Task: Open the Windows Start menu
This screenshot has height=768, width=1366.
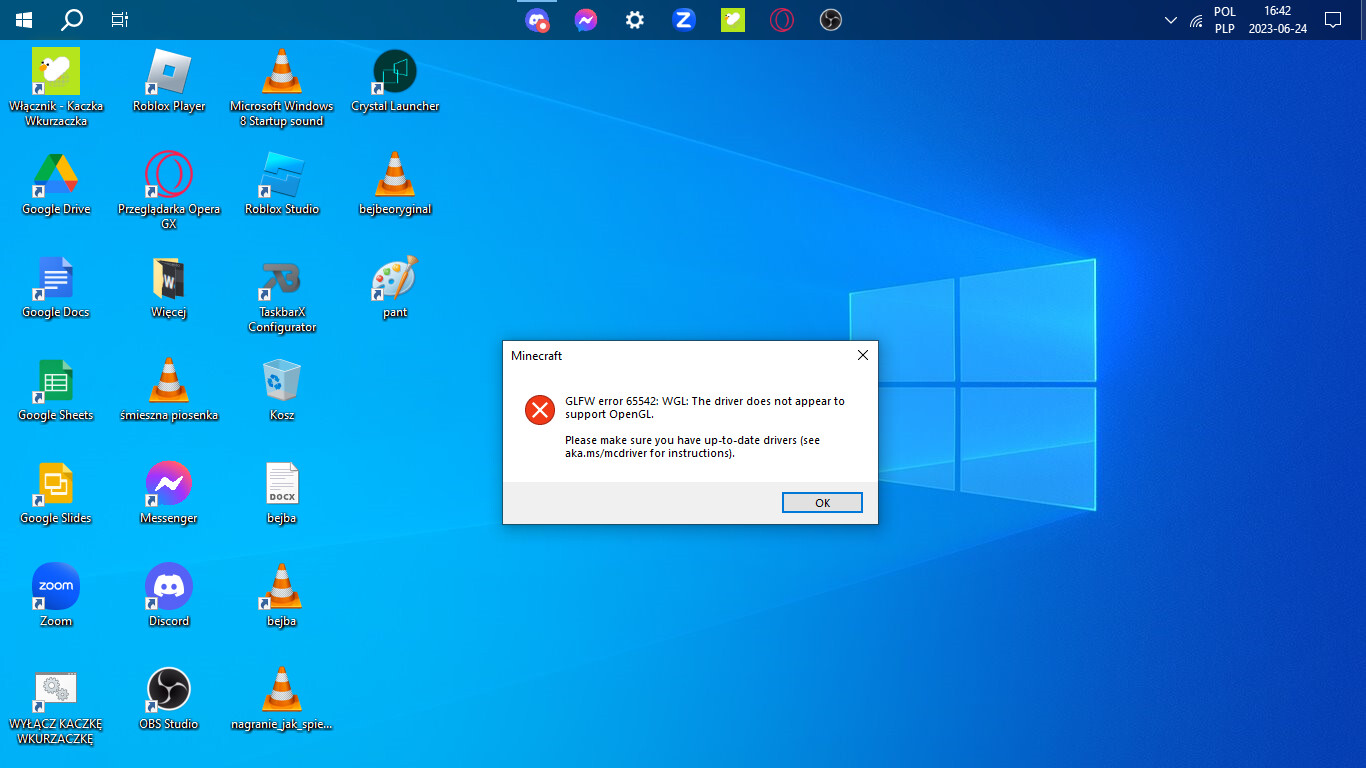Action: pyautogui.click(x=24, y=20)
